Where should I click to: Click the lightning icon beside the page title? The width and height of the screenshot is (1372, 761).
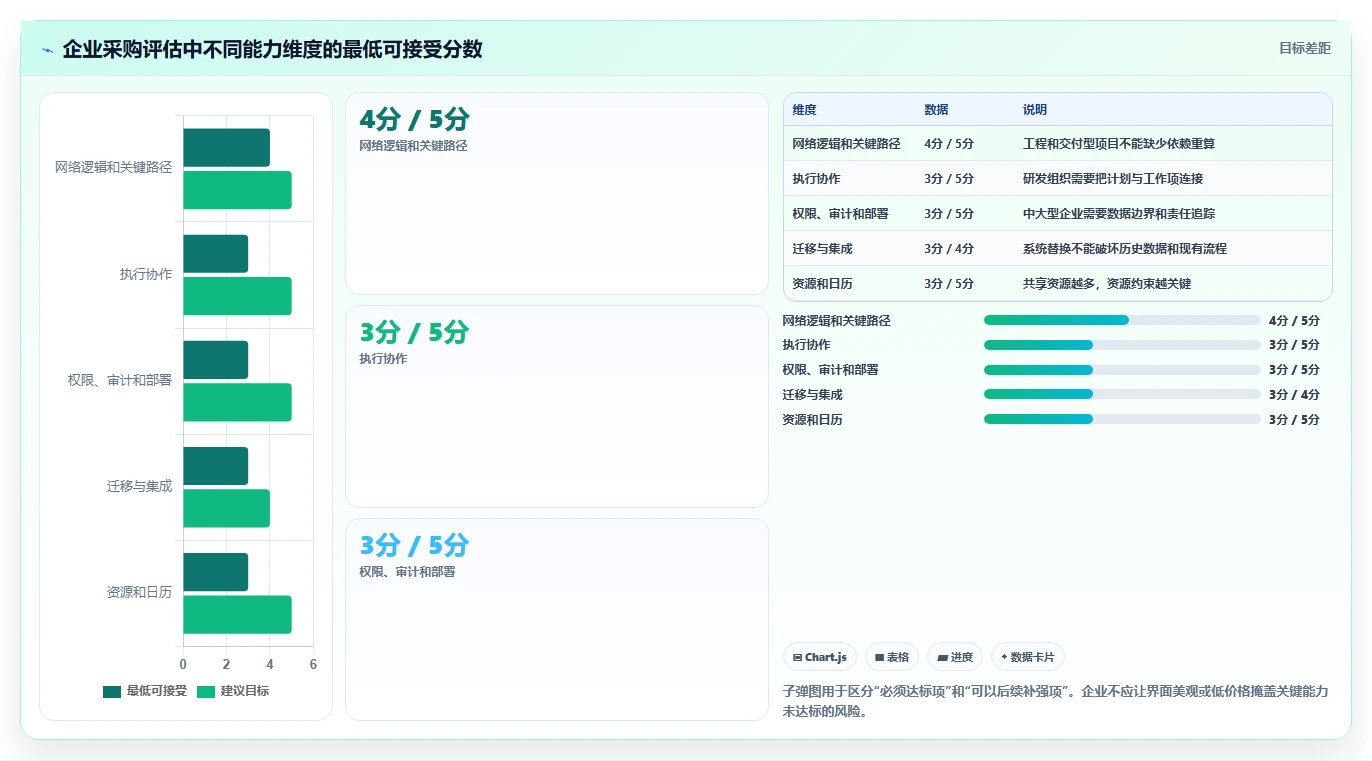[47, 50]
